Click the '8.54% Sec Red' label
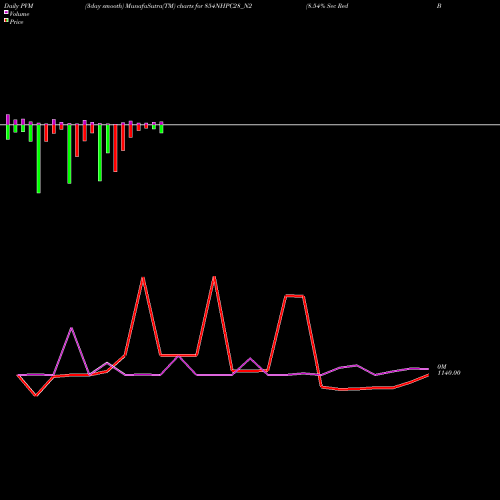This screenshot has width=500, height=500. pos(327,6)
